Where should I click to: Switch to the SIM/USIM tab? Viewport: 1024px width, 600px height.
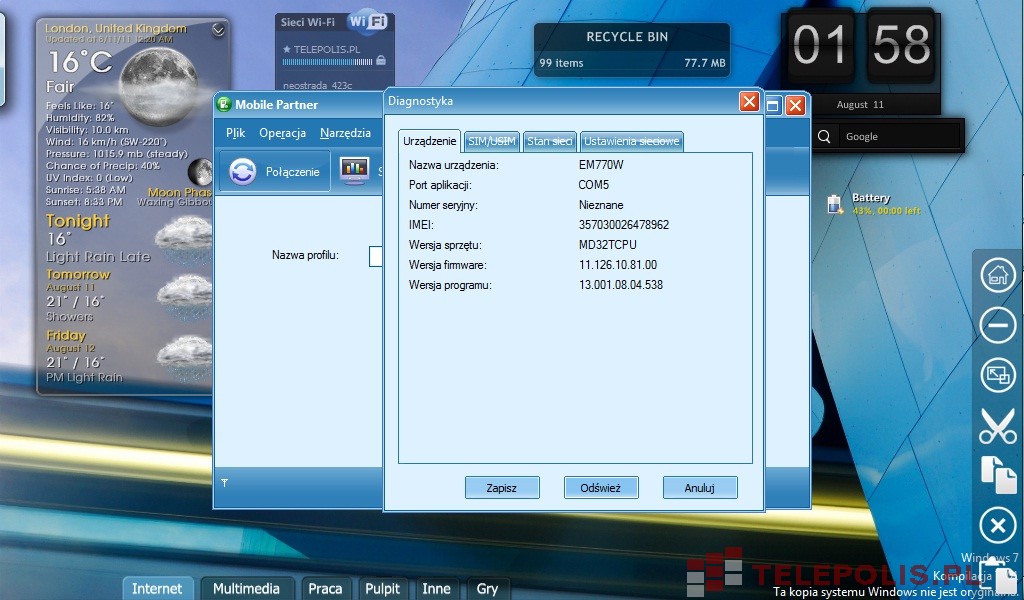click(492, 141)
